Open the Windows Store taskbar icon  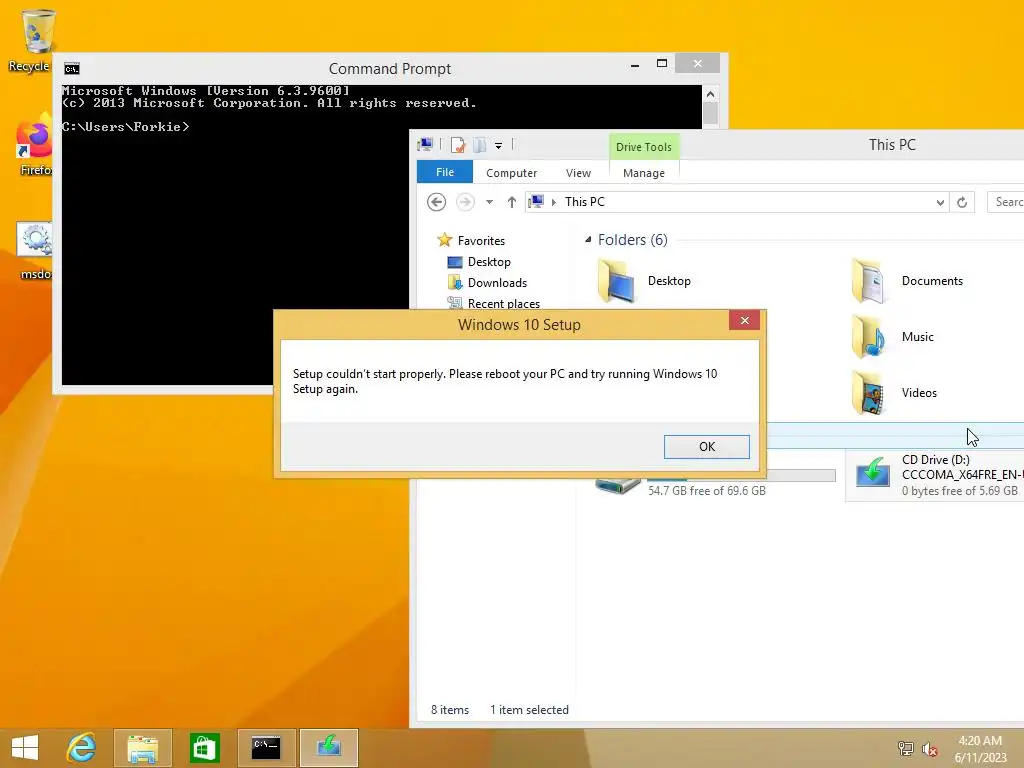204,748
